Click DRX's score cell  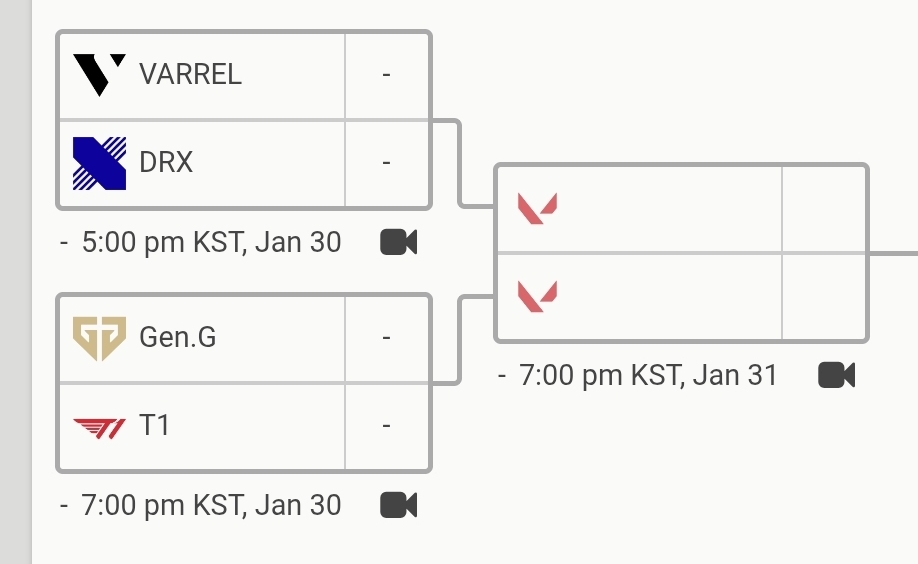point(386,163)
